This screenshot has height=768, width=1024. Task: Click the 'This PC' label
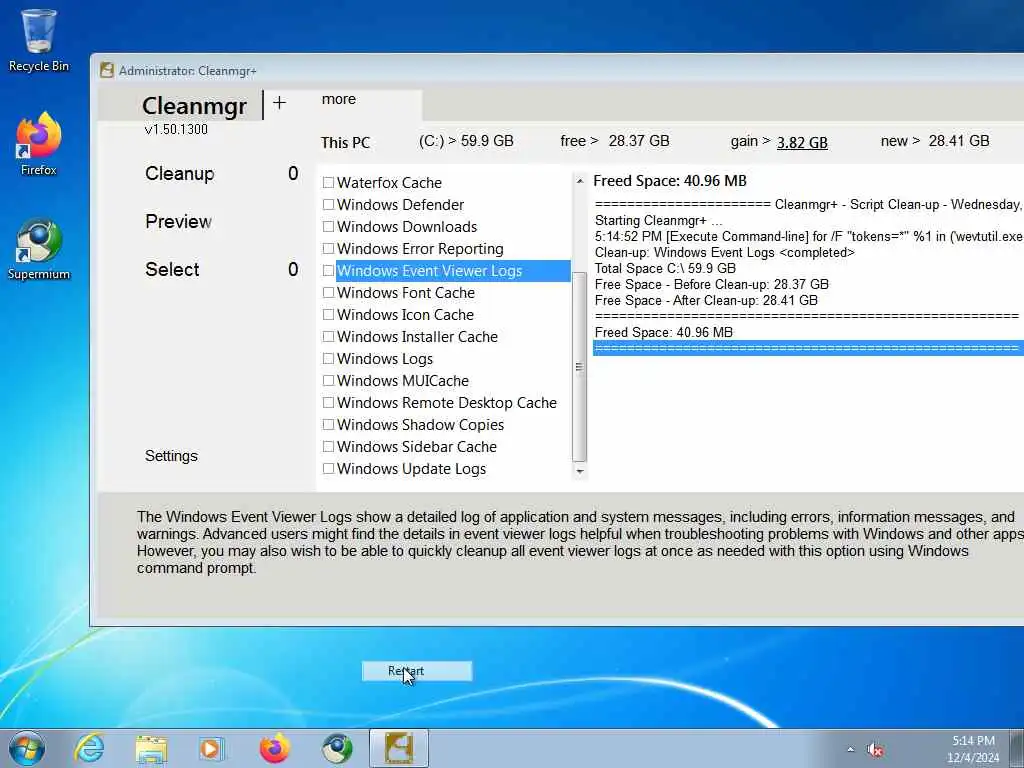coord(345,142)
